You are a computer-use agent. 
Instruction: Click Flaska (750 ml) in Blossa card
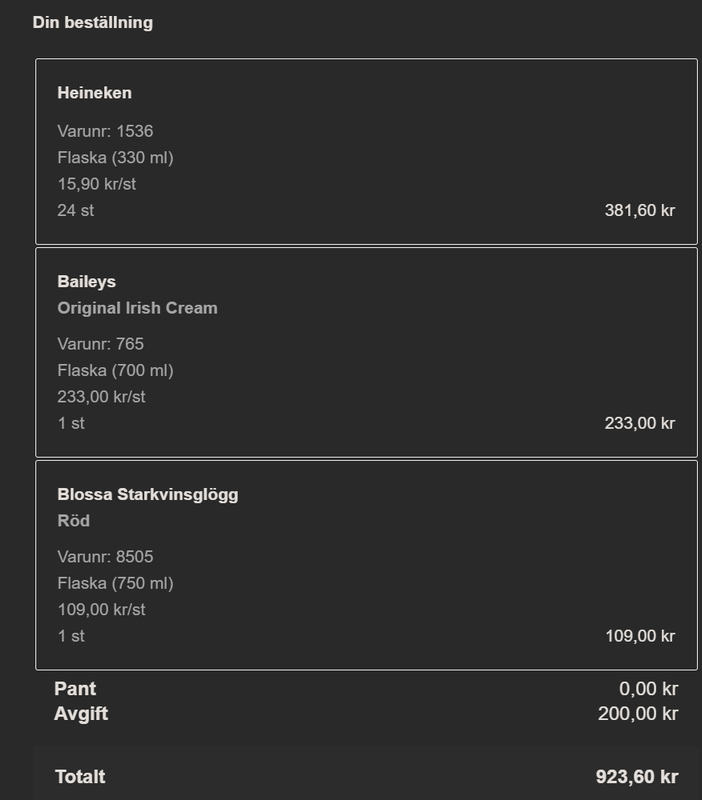pos(115,583)
